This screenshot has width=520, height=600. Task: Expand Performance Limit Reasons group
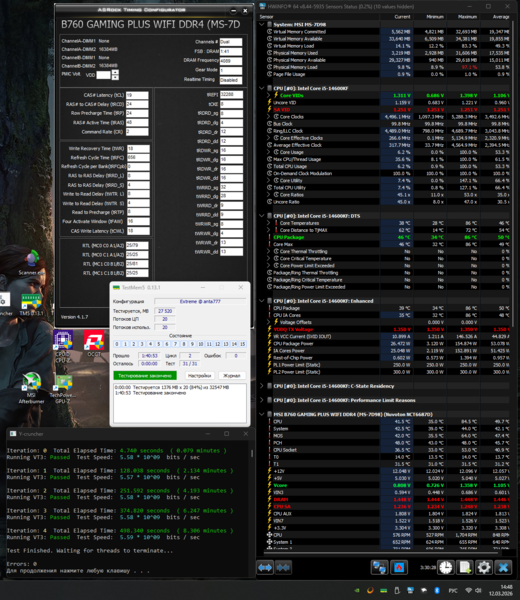pos(262,400)
